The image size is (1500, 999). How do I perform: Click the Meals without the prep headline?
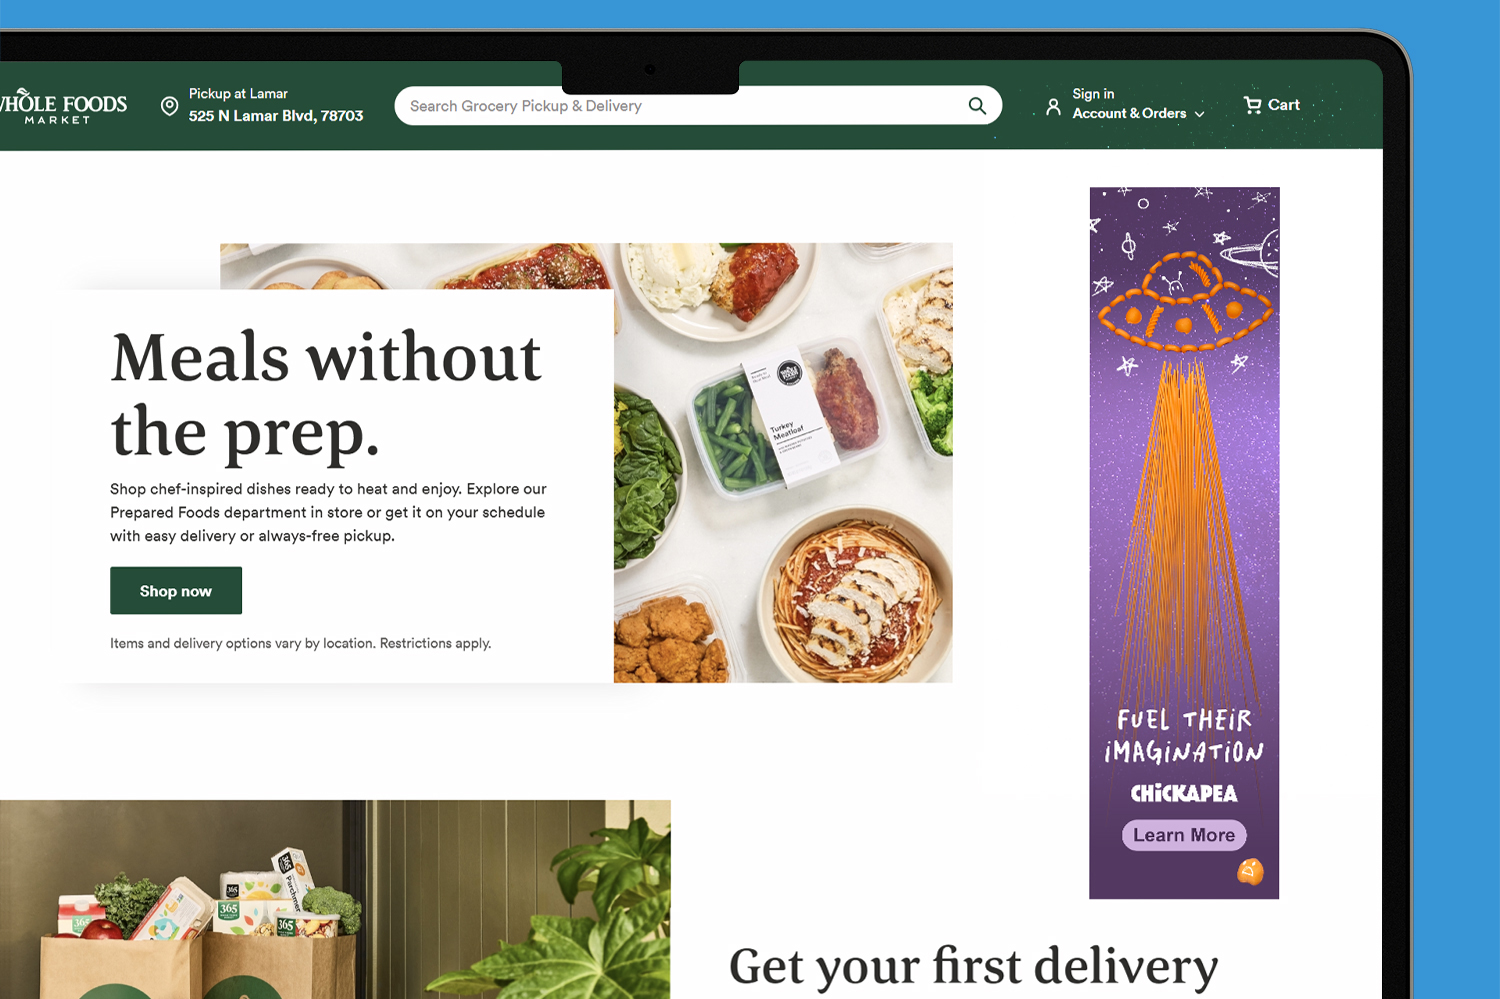coord(326,395)
